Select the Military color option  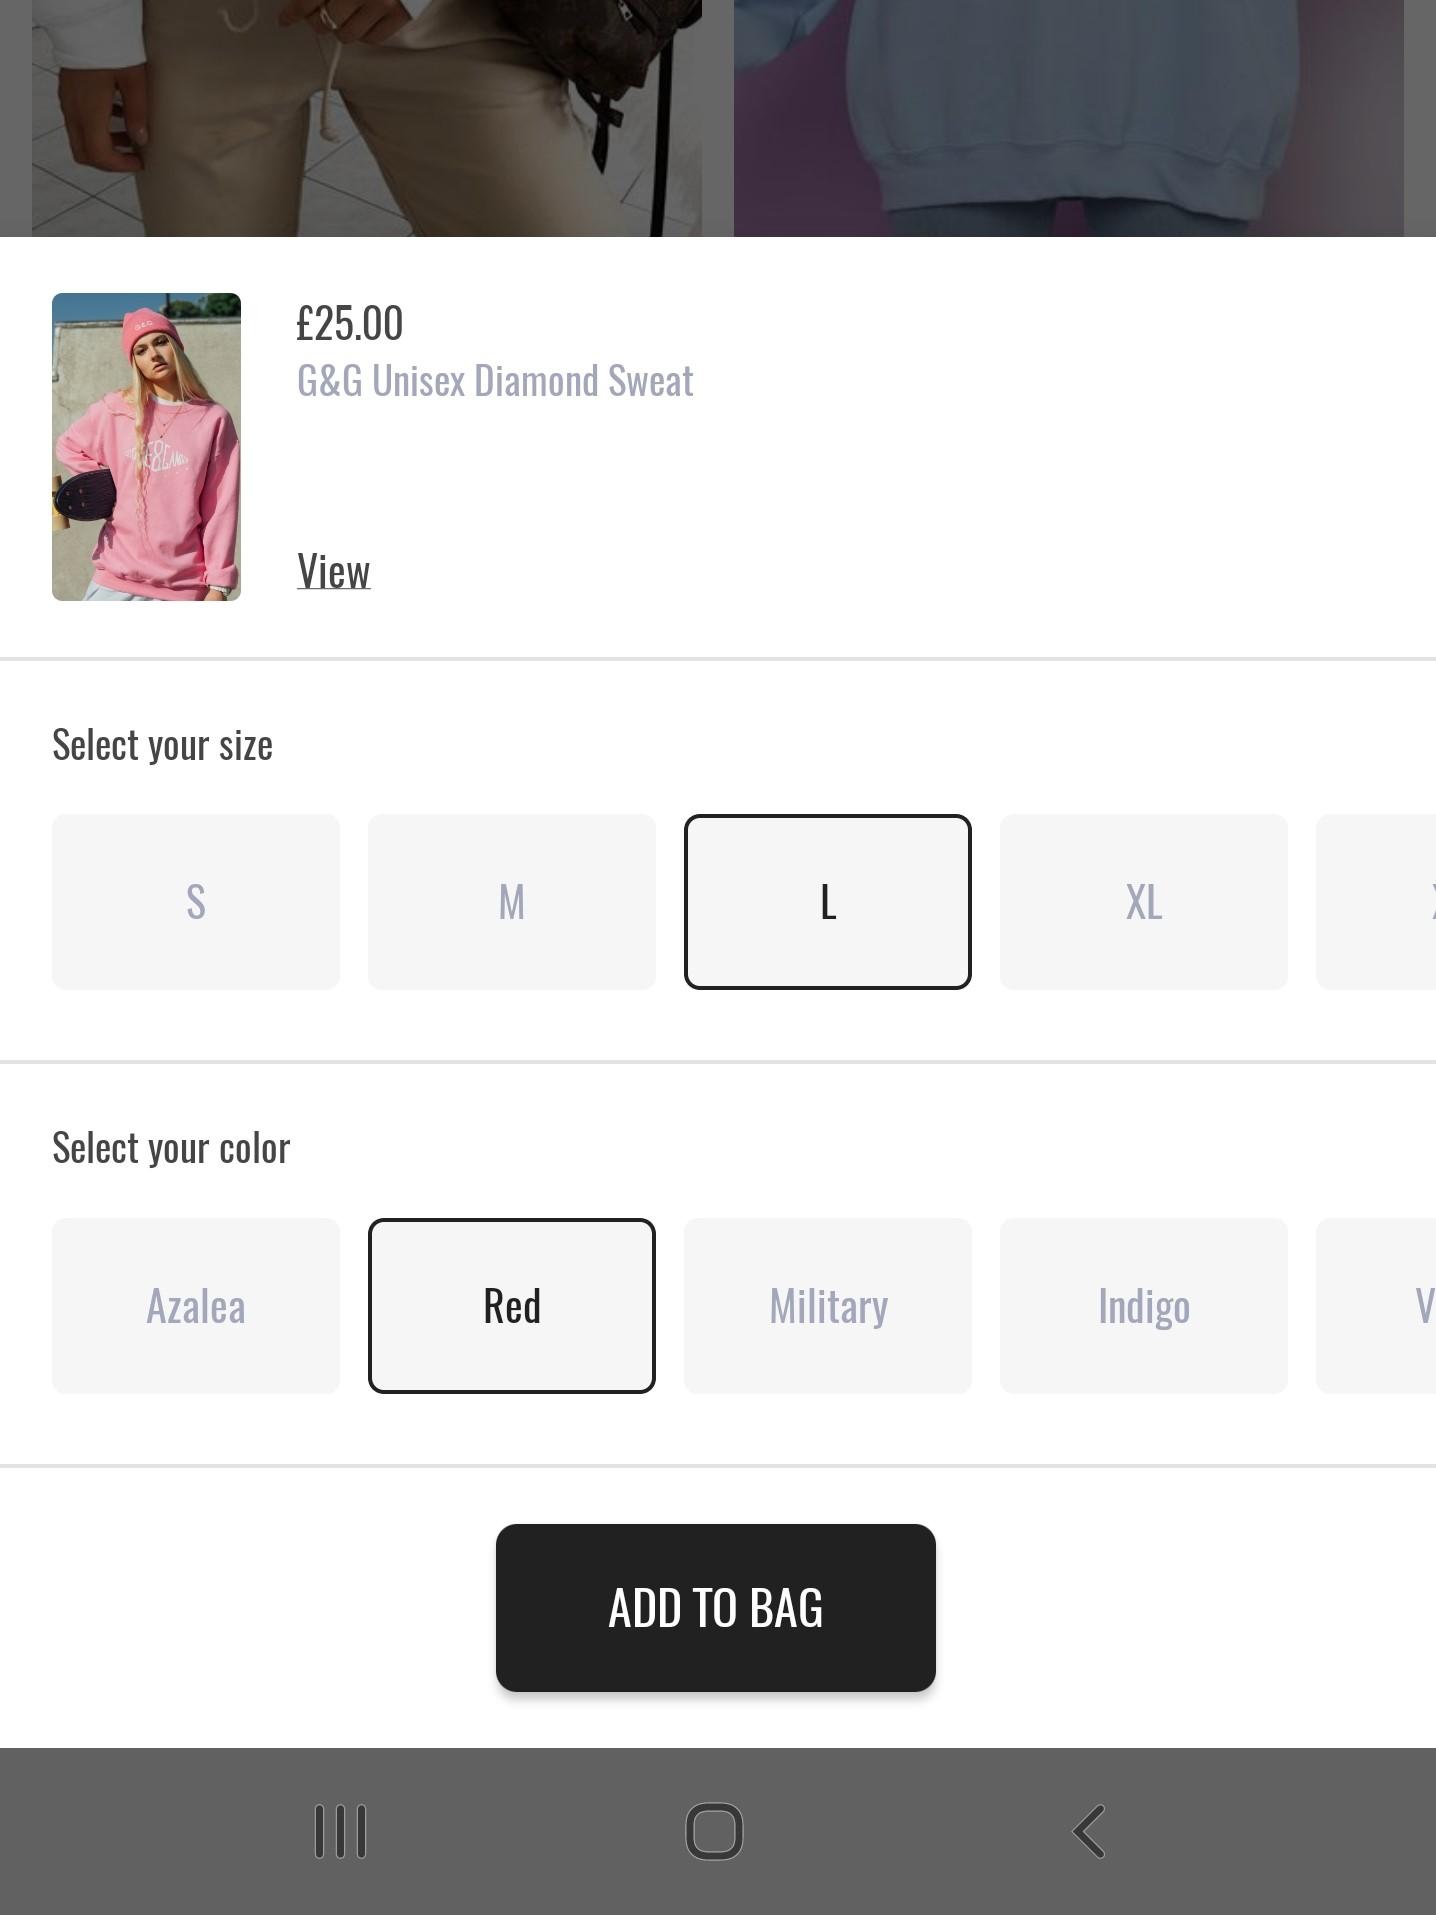coord(828,1306)
